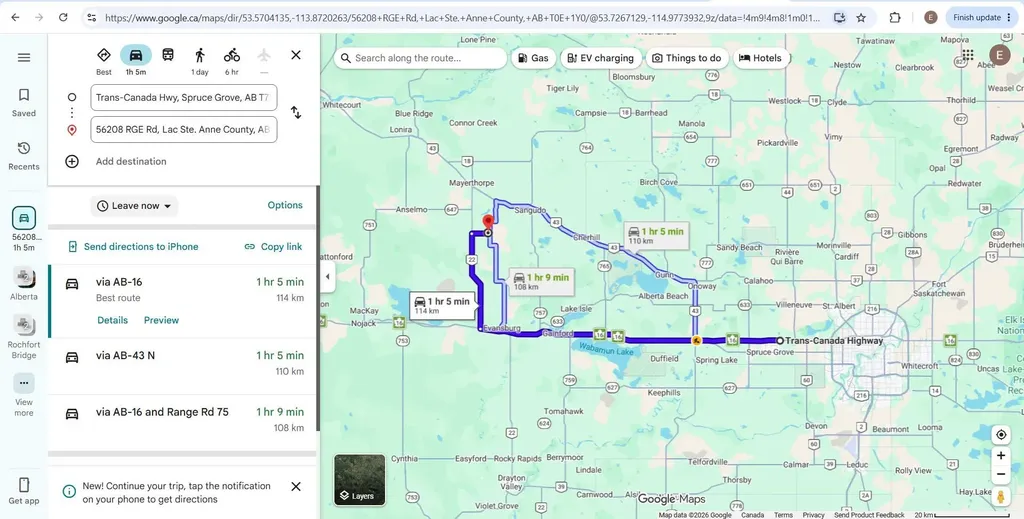Click the Add destination plus icon
The image size is (1024, 519).
point(72,161)
